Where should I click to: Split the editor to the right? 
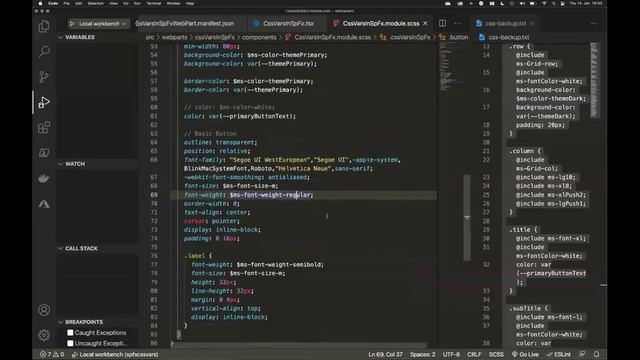click(442, 23)
